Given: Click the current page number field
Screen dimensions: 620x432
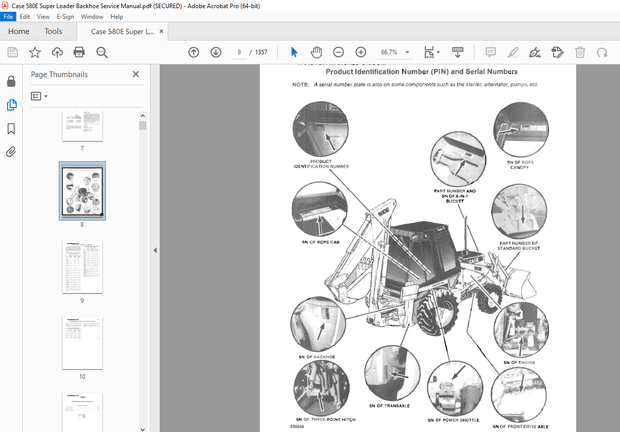Looking at the screenshot, I should (239, 52).
